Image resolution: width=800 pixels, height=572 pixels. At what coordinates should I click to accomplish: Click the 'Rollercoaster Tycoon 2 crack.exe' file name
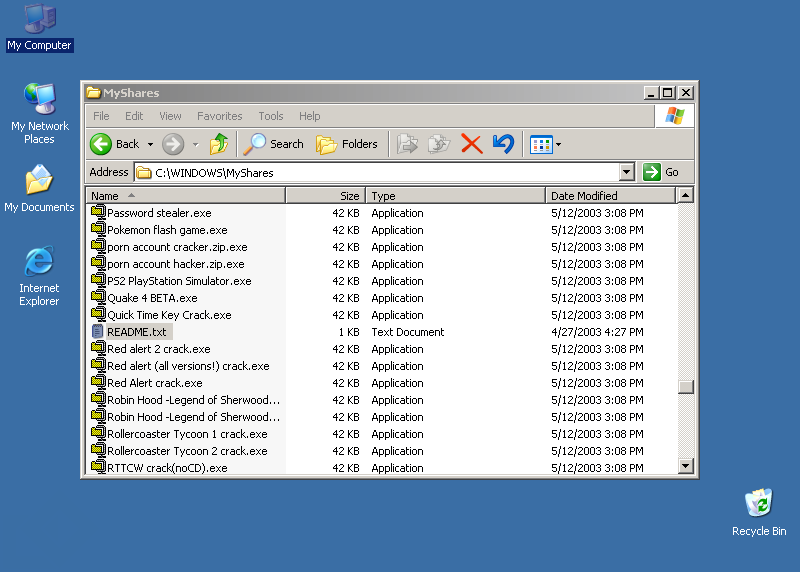tap(187, 451)
